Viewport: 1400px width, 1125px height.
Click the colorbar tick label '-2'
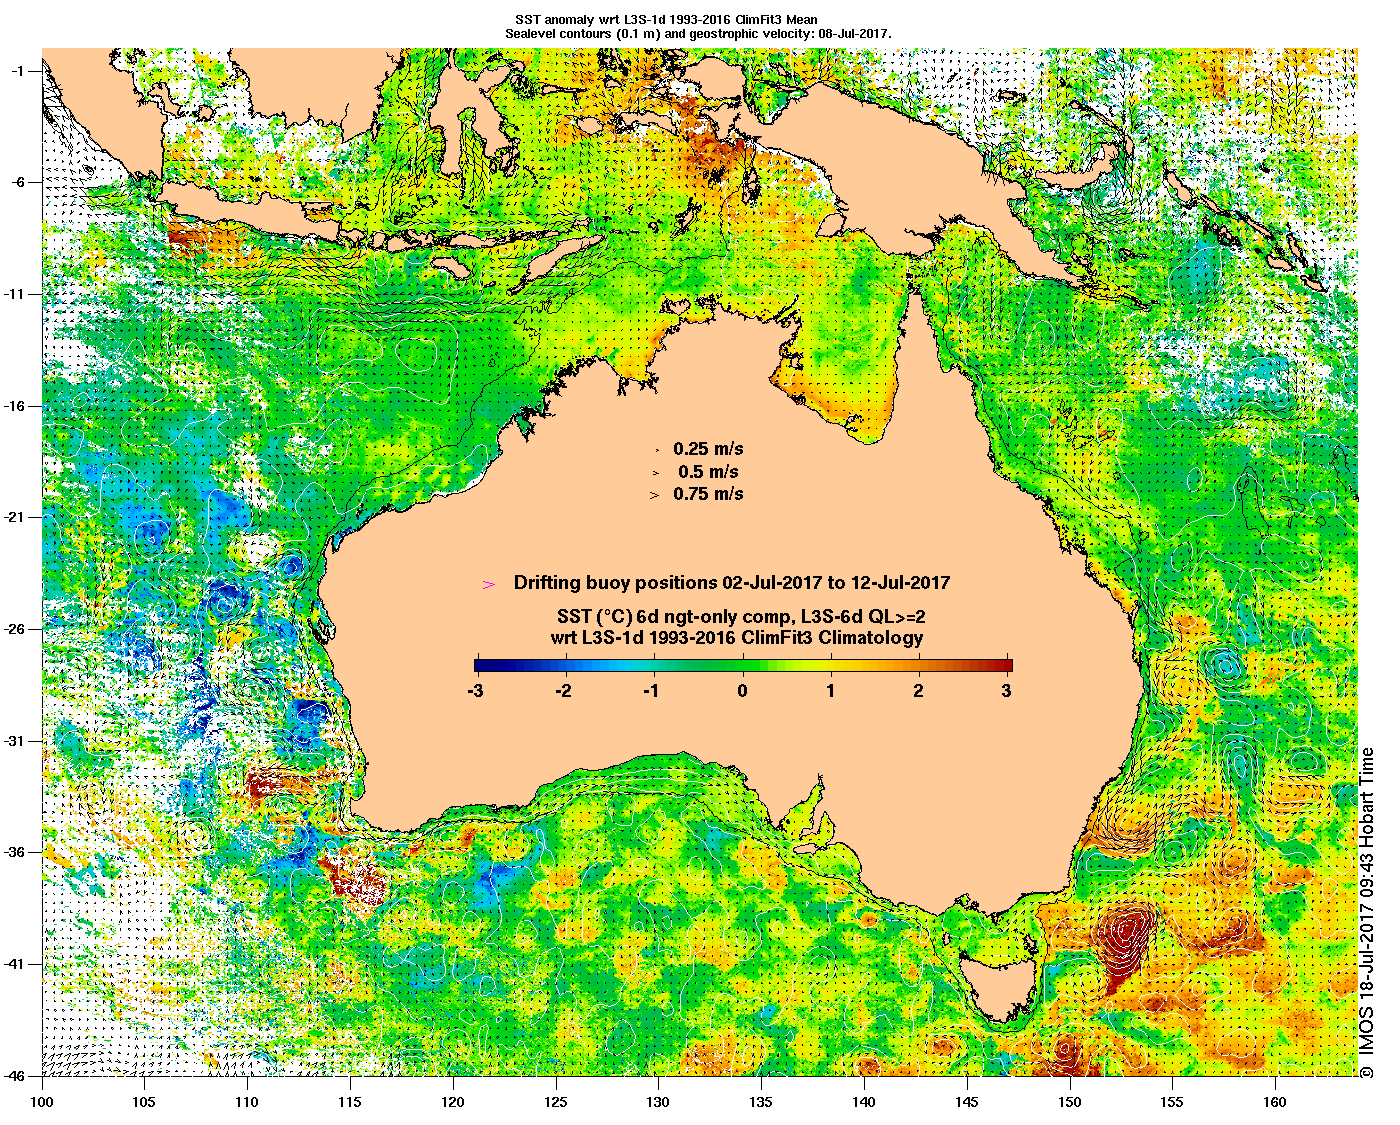tap(564, 690)
